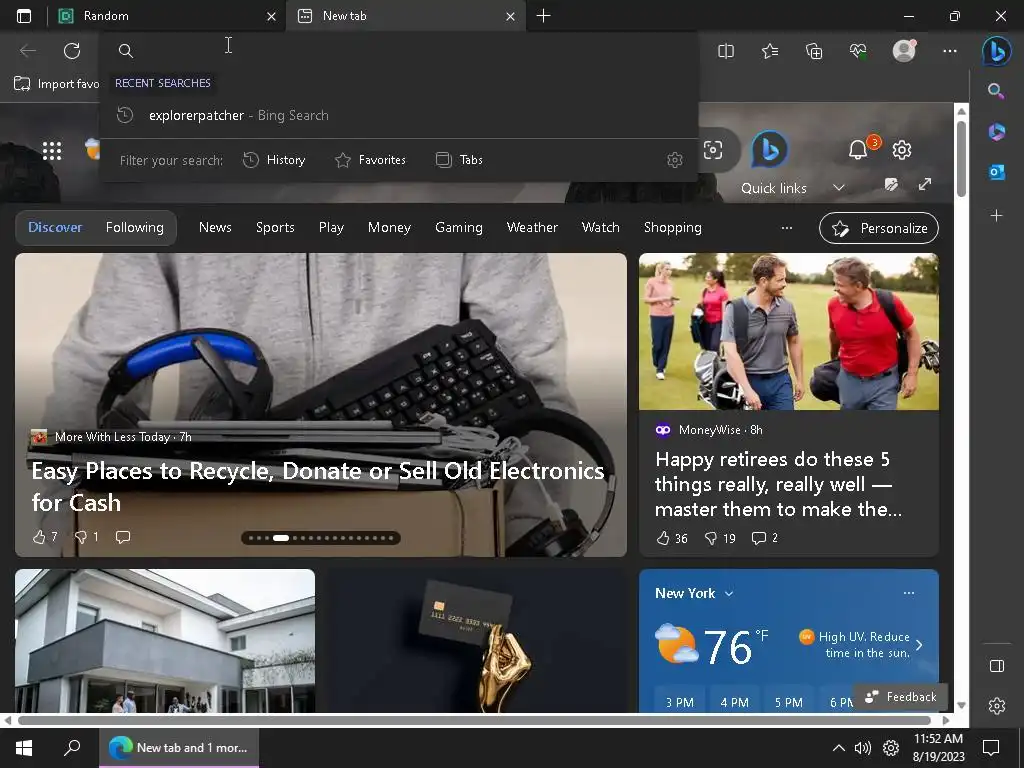Like the Happy retirees article
Viewport: 1024px width, 768px height.
[671, 538]
